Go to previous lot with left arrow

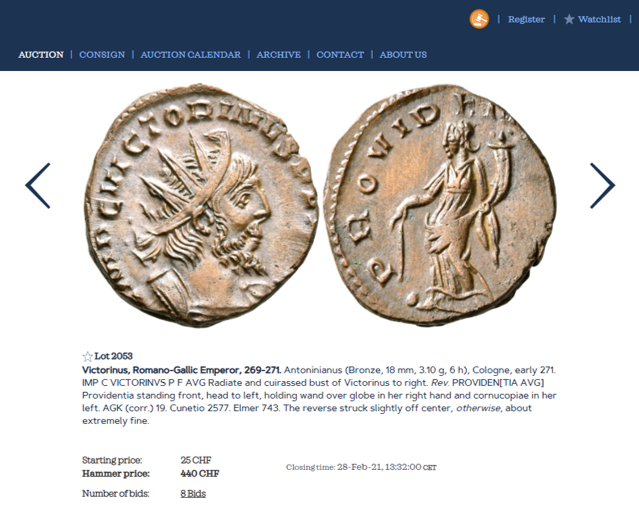click(x=38, y=186)
